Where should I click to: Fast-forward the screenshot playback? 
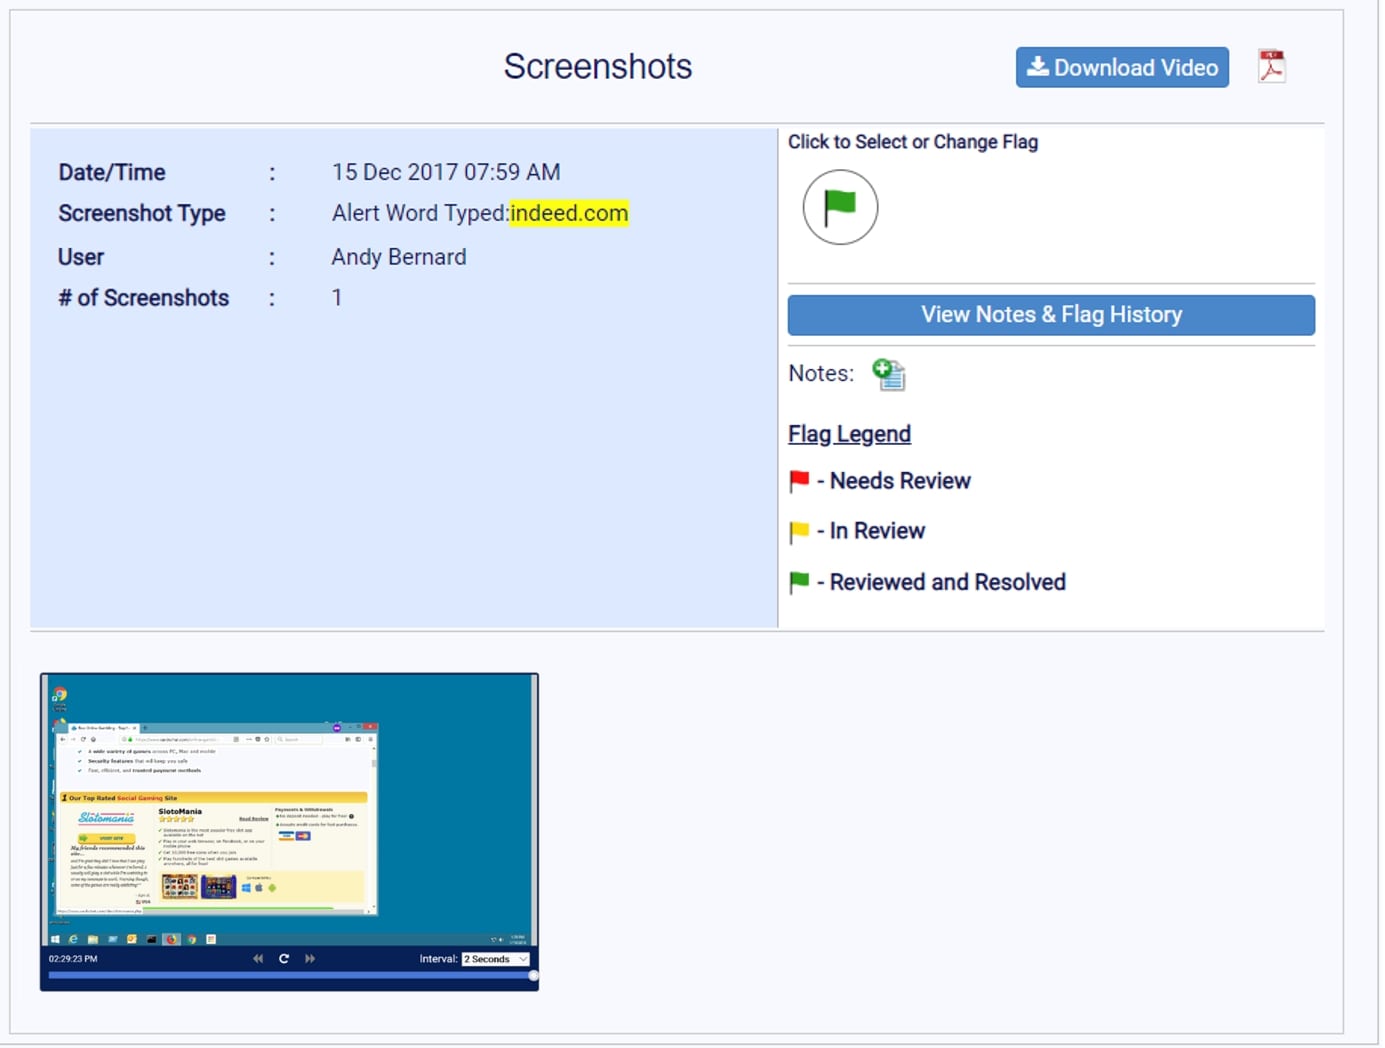(309, 958)
